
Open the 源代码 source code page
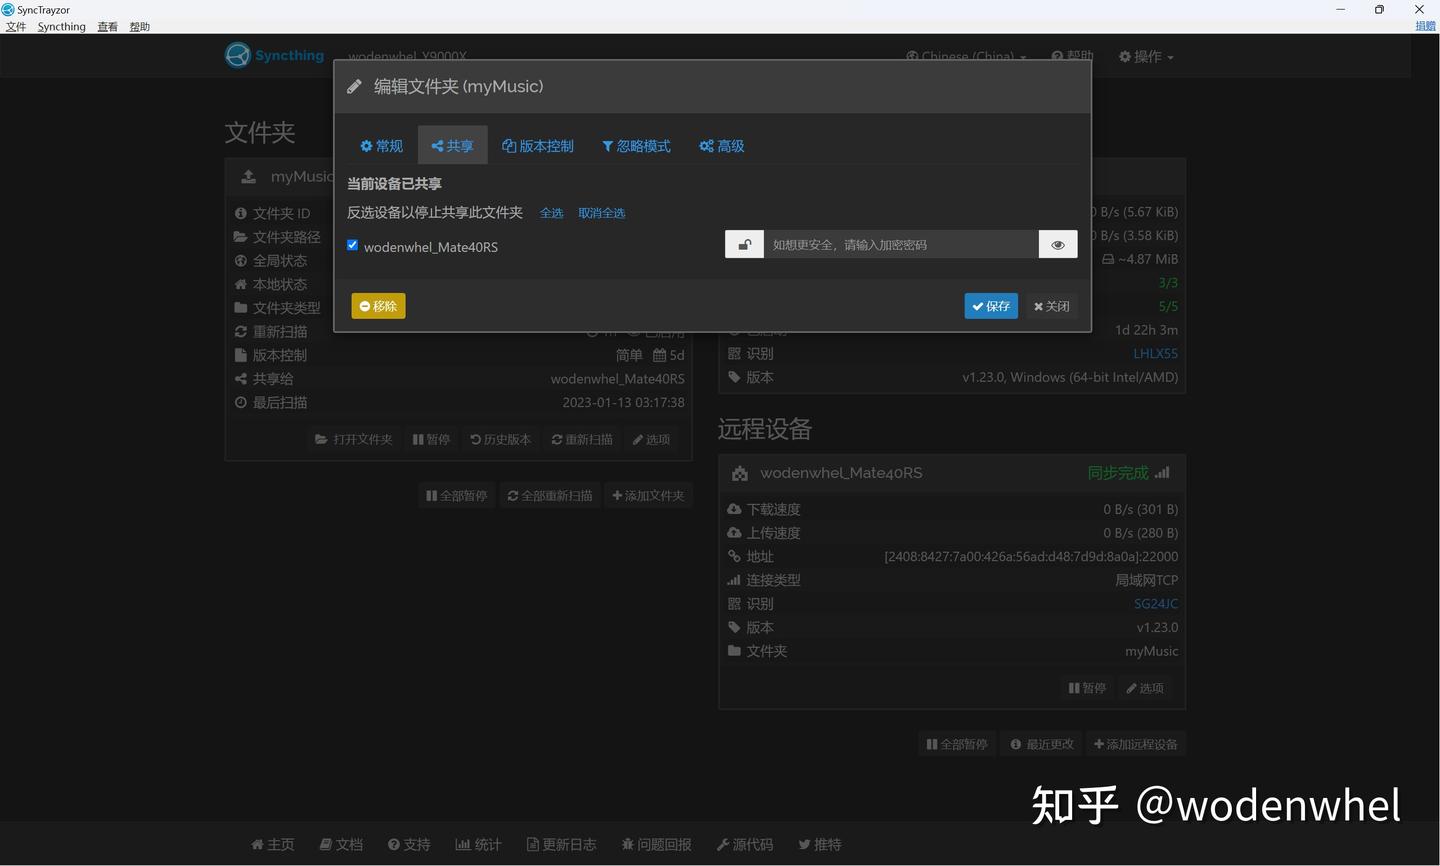[744, 844]
